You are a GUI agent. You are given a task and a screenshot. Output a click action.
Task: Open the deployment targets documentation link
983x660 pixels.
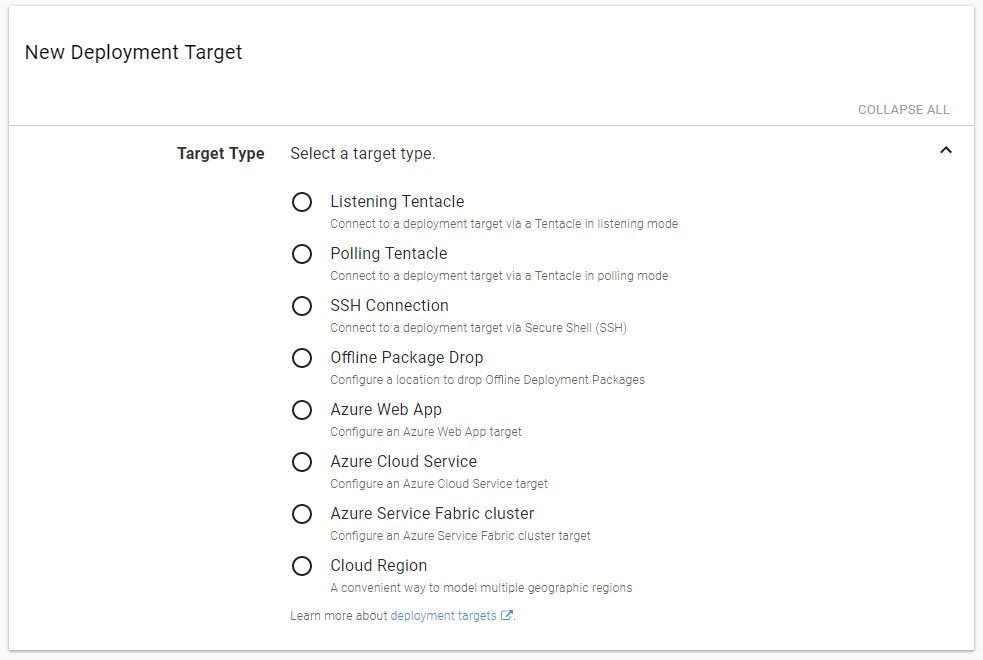[444, 615]
